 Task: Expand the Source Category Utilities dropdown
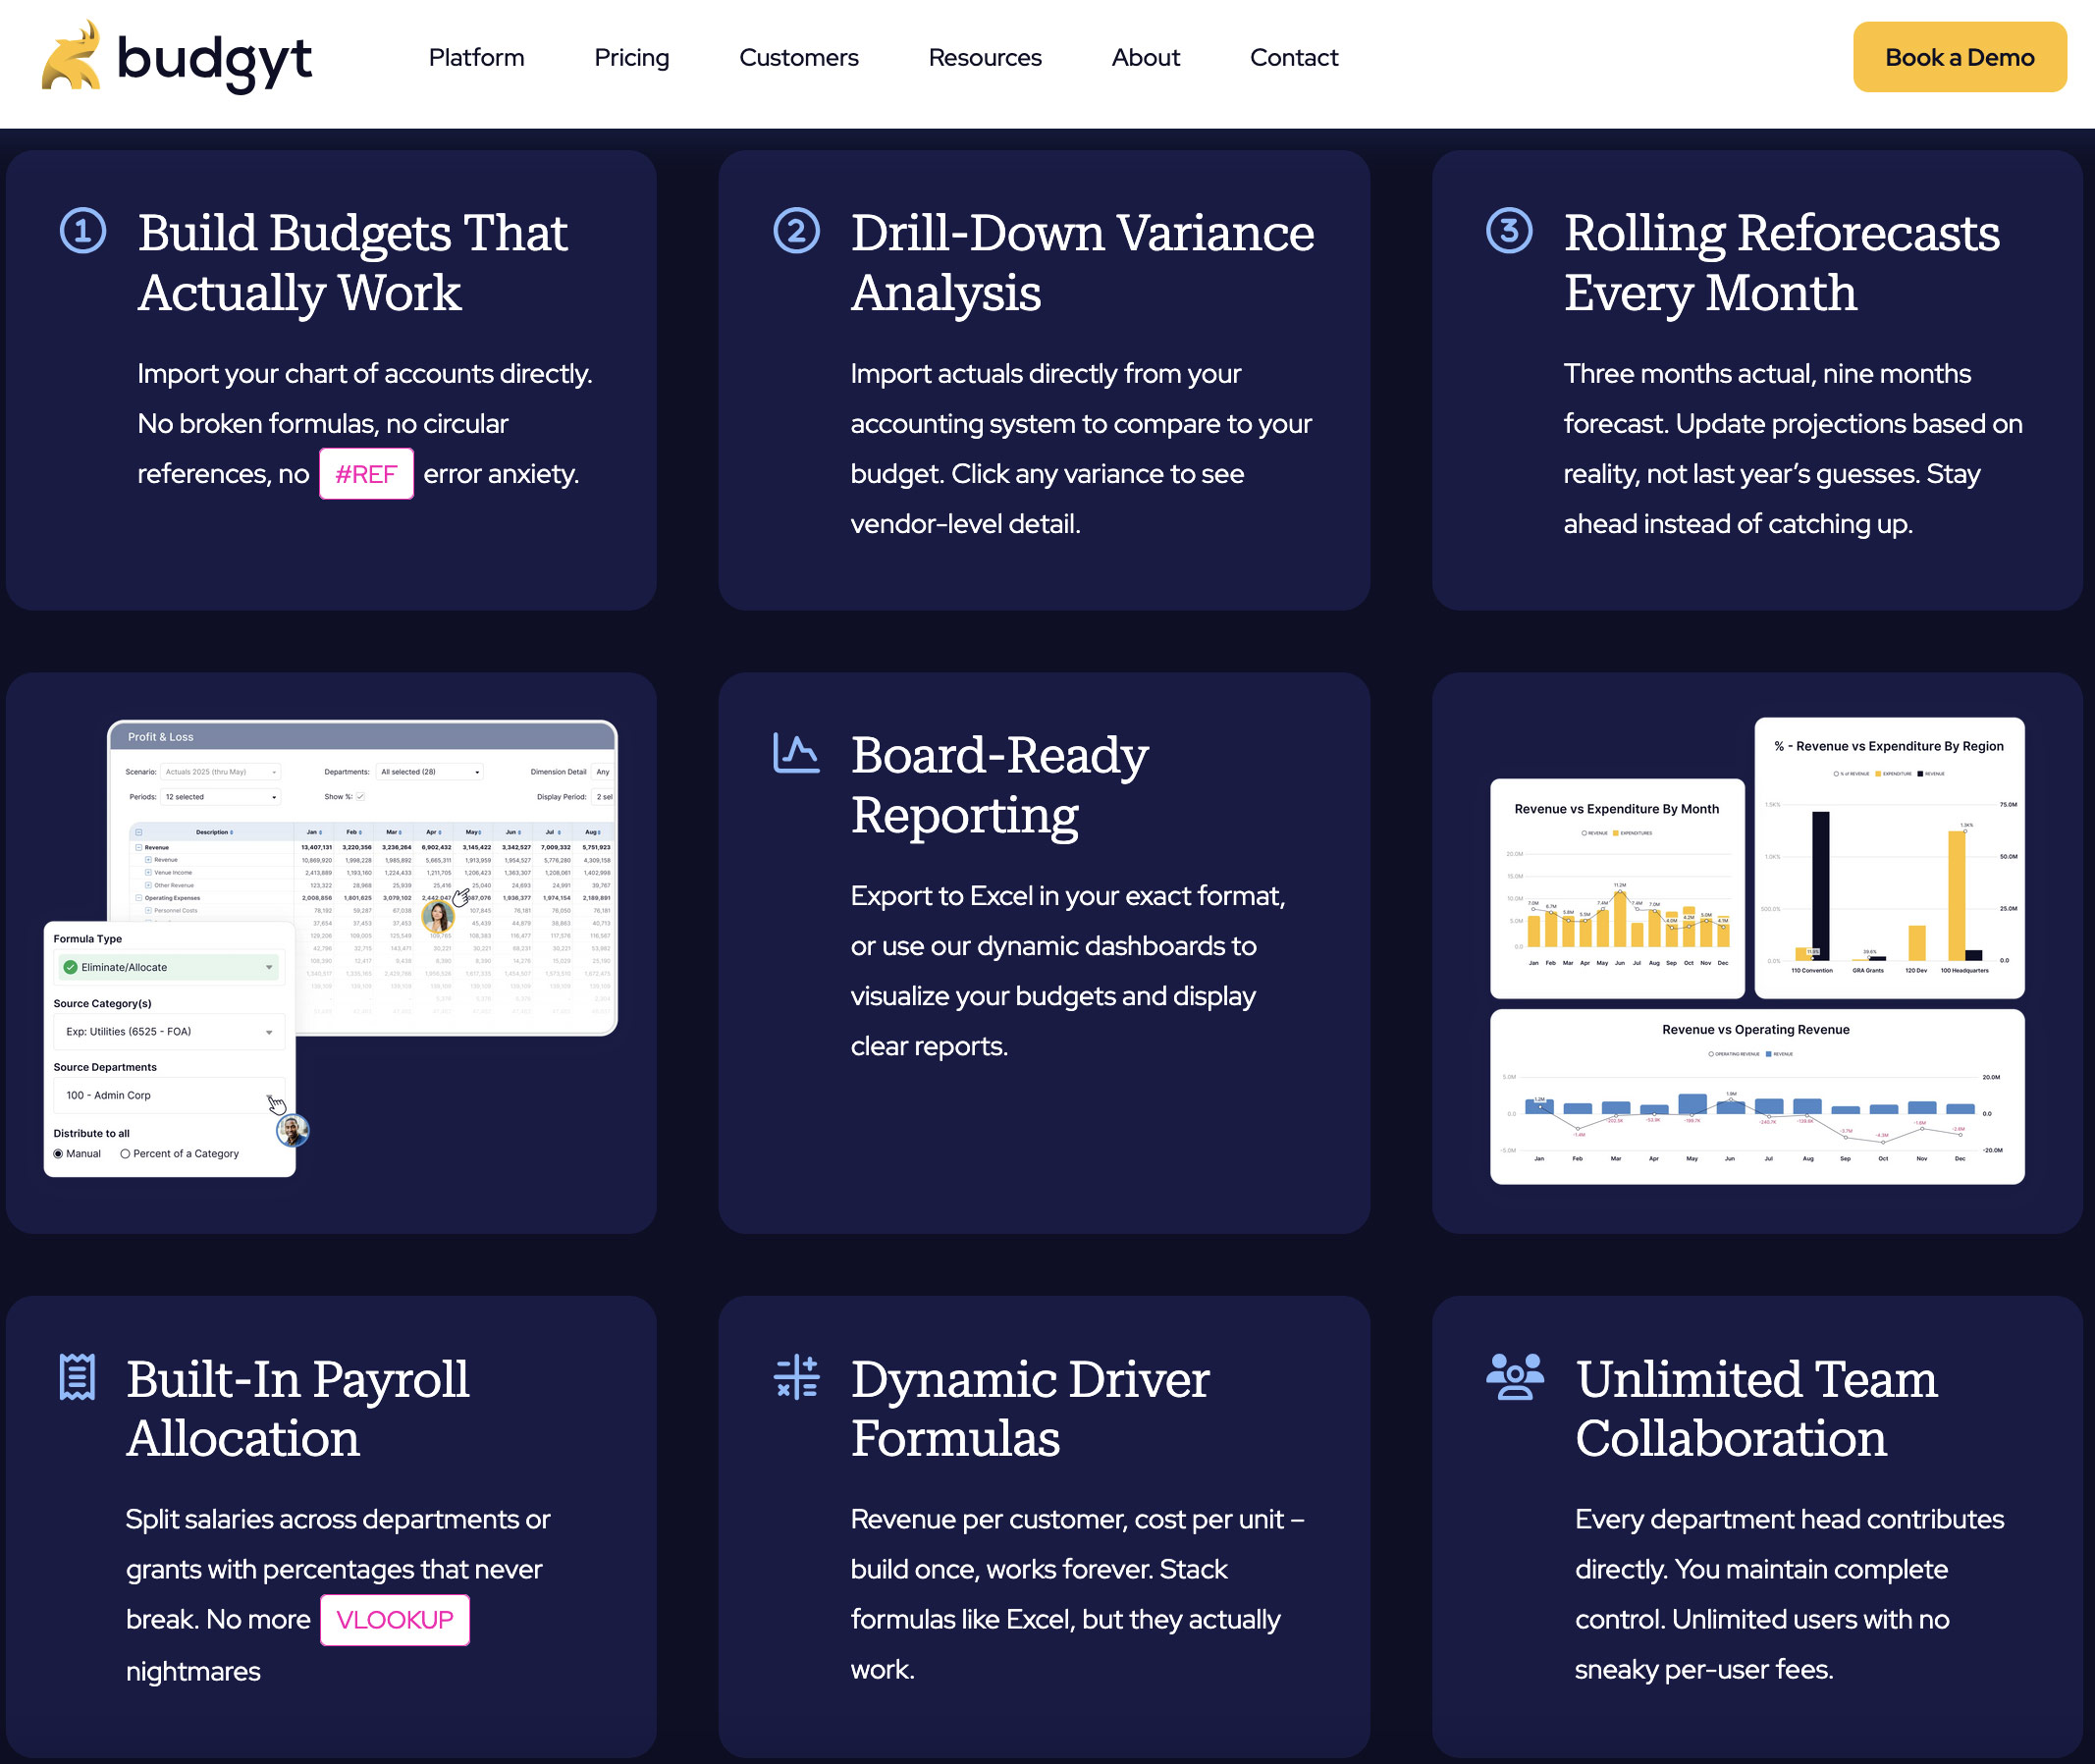coord(169,1031)
